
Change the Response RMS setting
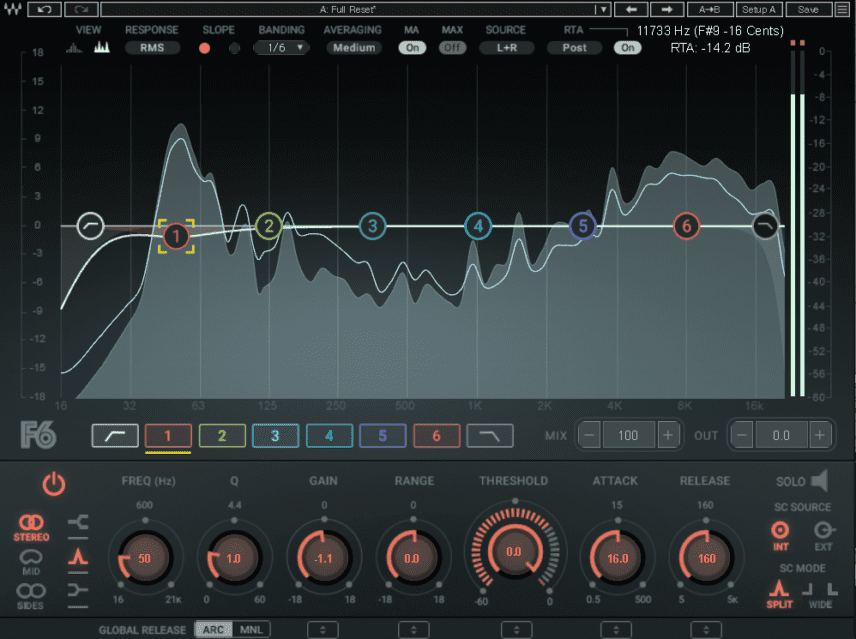tap(152, 48)
